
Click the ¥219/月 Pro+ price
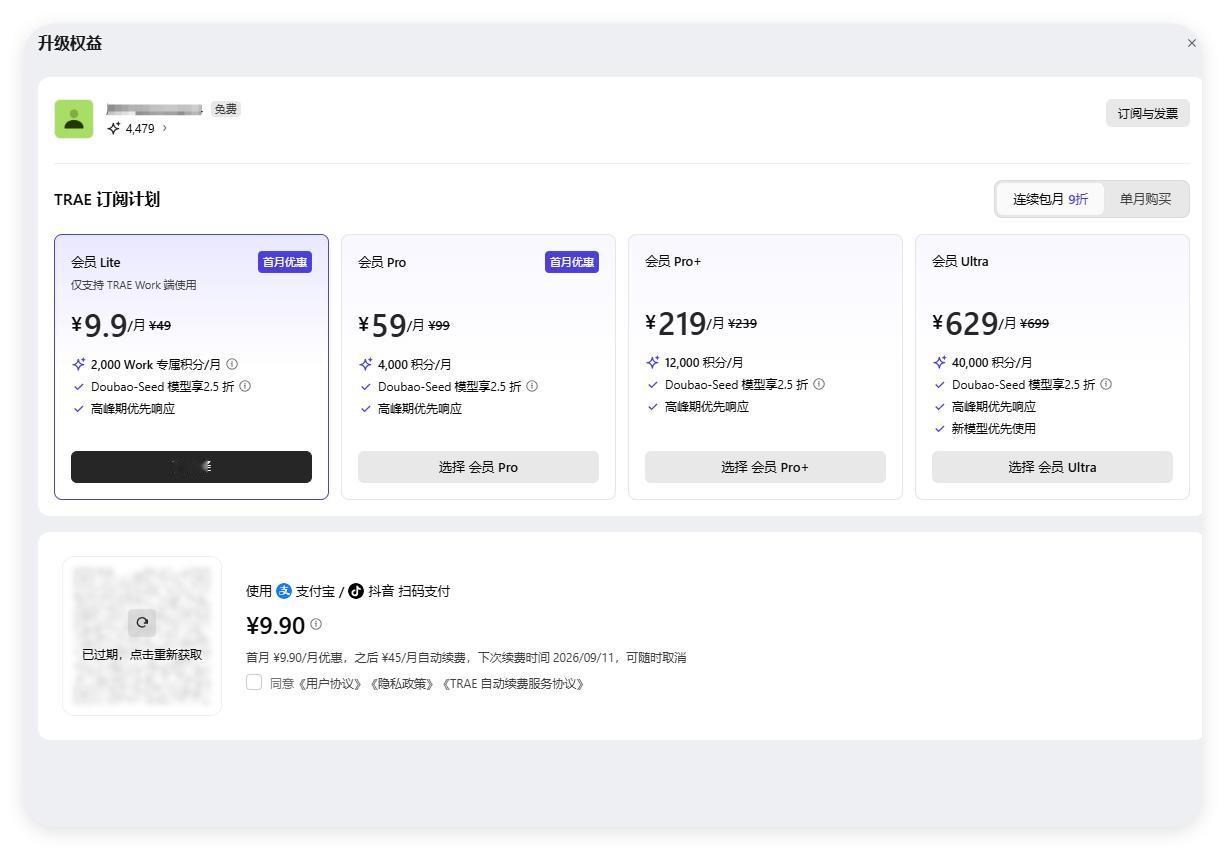coord(685,323)
